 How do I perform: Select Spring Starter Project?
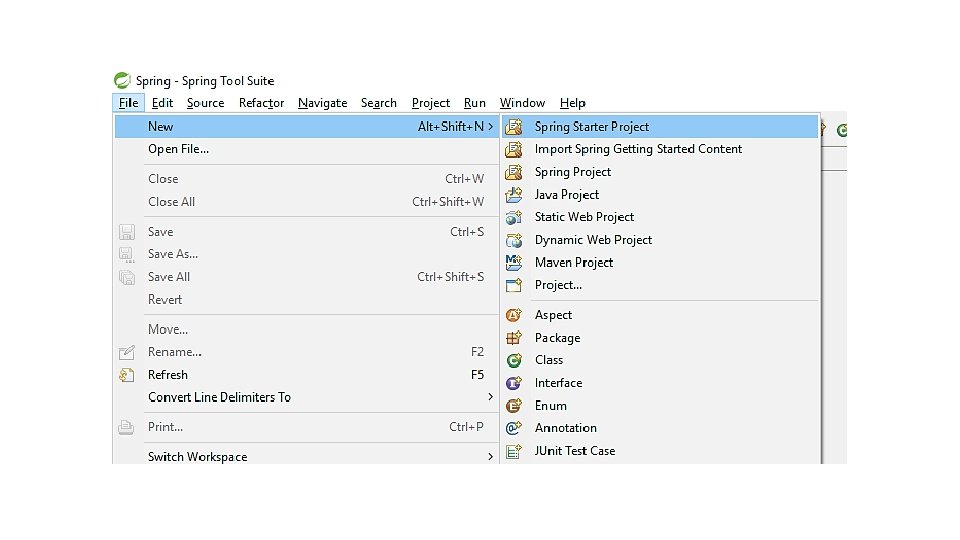(660, 127)
